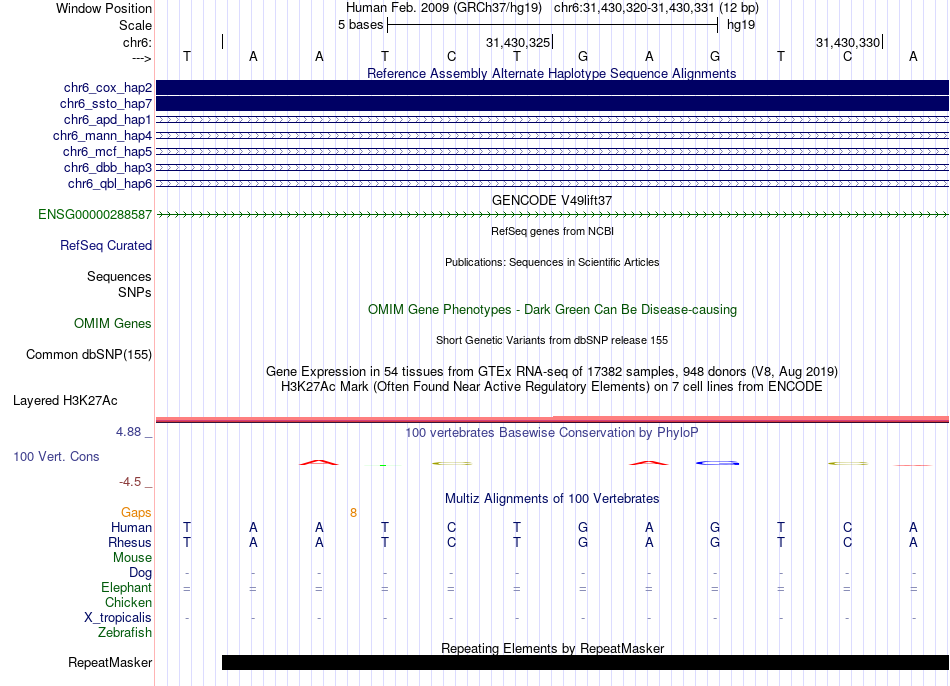
Task: Select the chr6_apd_hap1 alignment label
Action: [x=108, y=119]
